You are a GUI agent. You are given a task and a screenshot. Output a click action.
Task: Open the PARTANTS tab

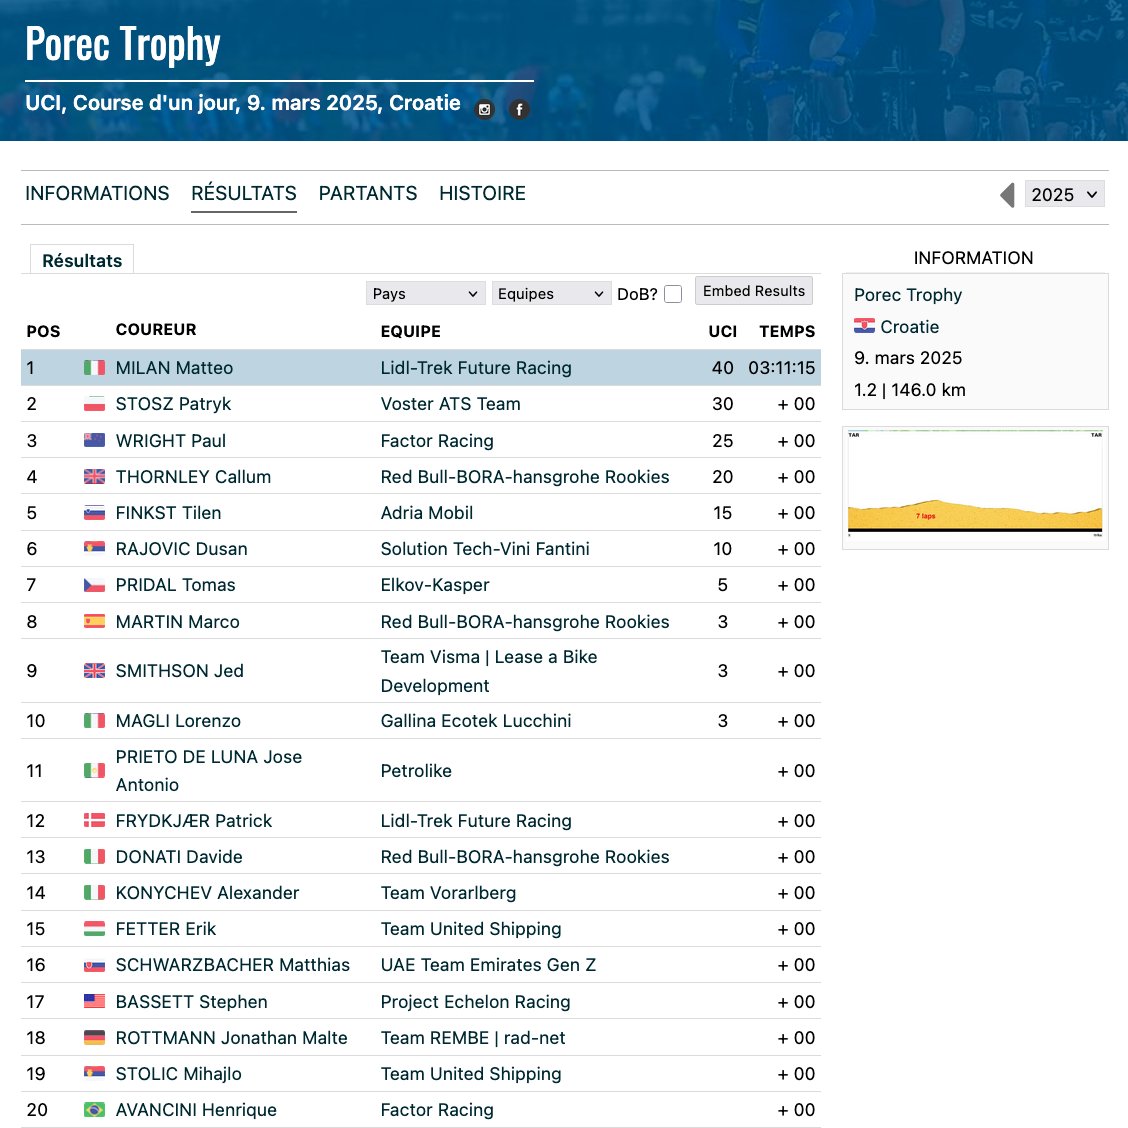click(368, 194)
